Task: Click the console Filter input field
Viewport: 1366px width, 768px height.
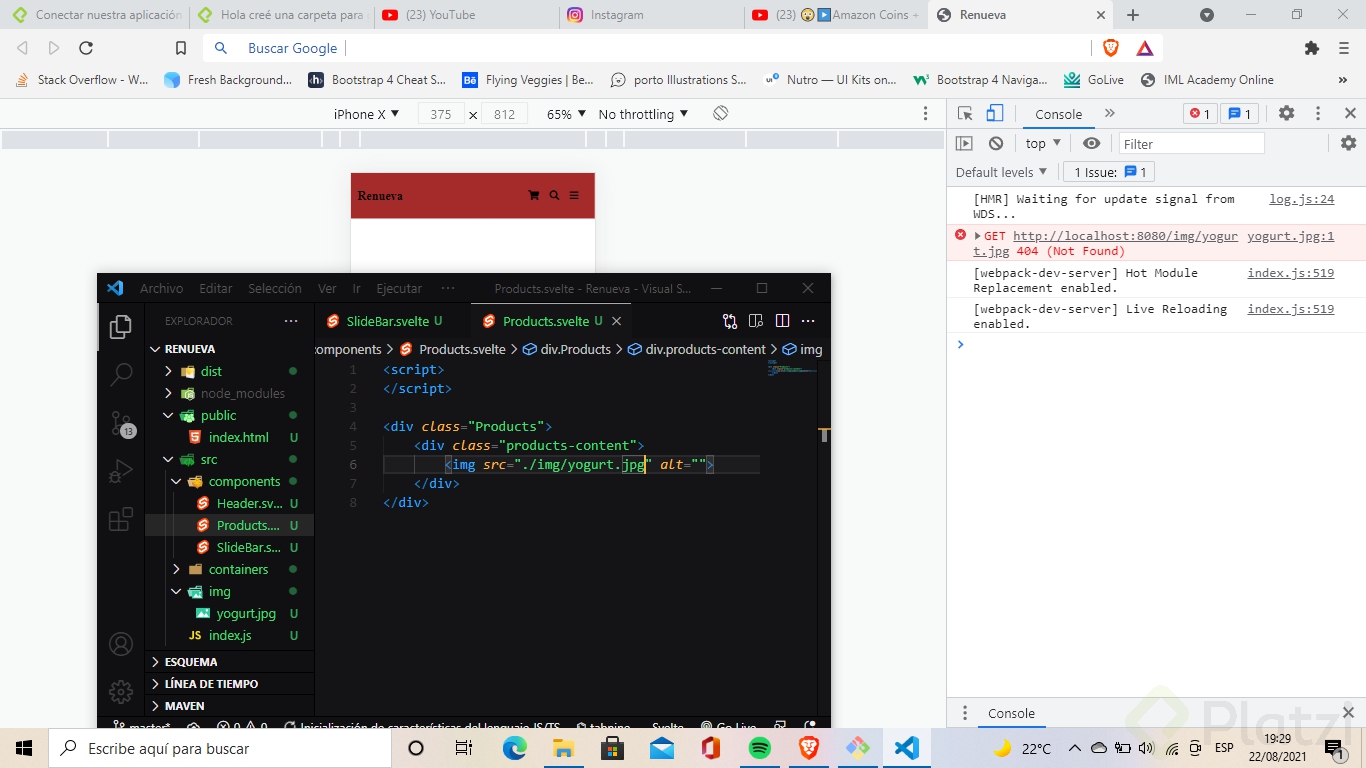Action: coord(1191,143)
